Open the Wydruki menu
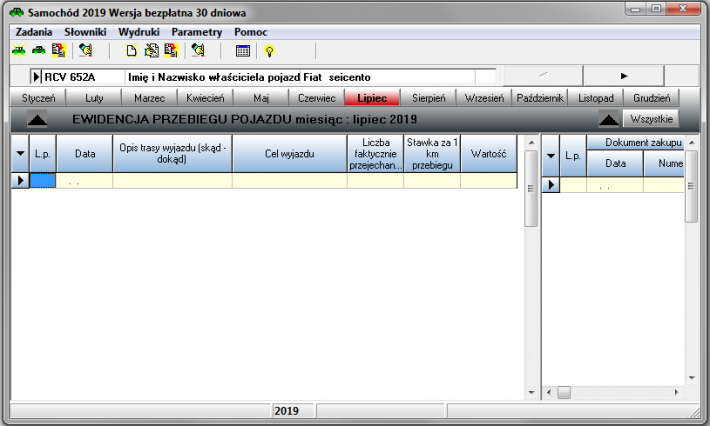This screenshot has width=710, height=426. [139, 32]
